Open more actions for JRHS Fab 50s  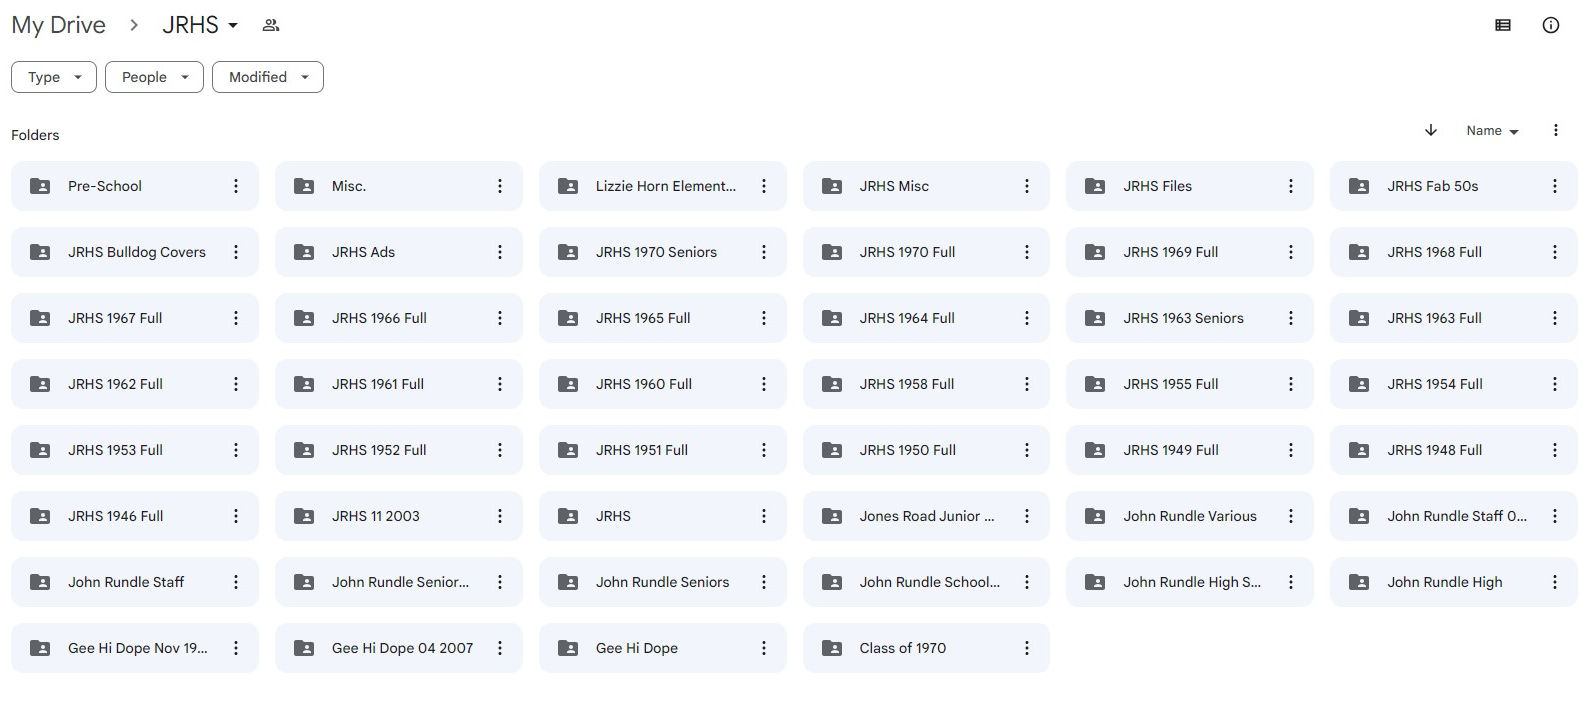pos(1554,186)
